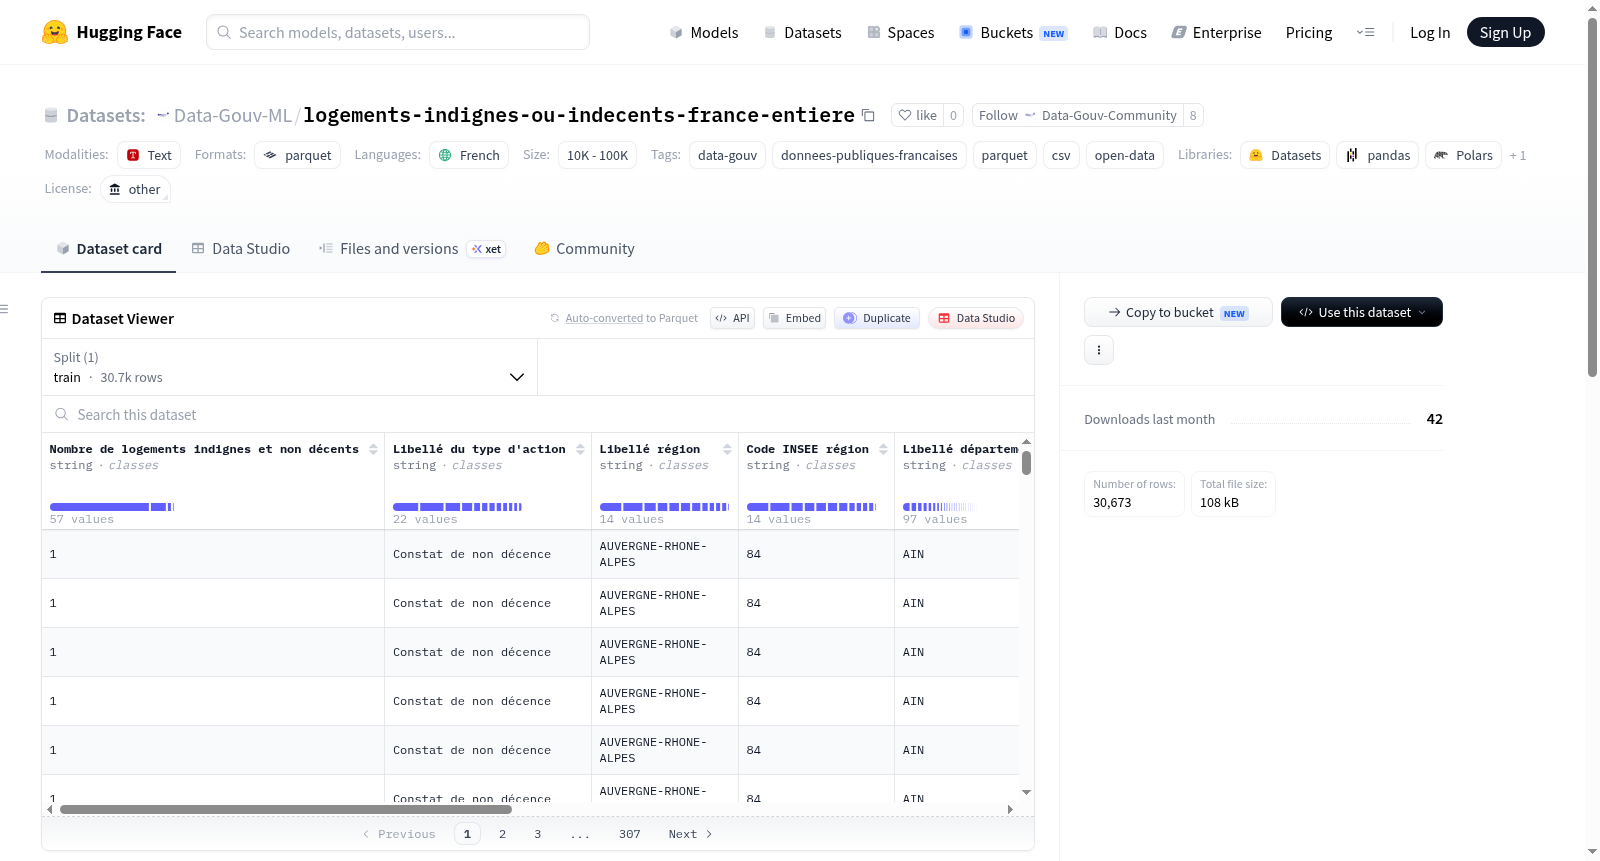Viewport: 1600px width, 861px height.
Task: Open the other license tag
Action: tap(135, 189)
